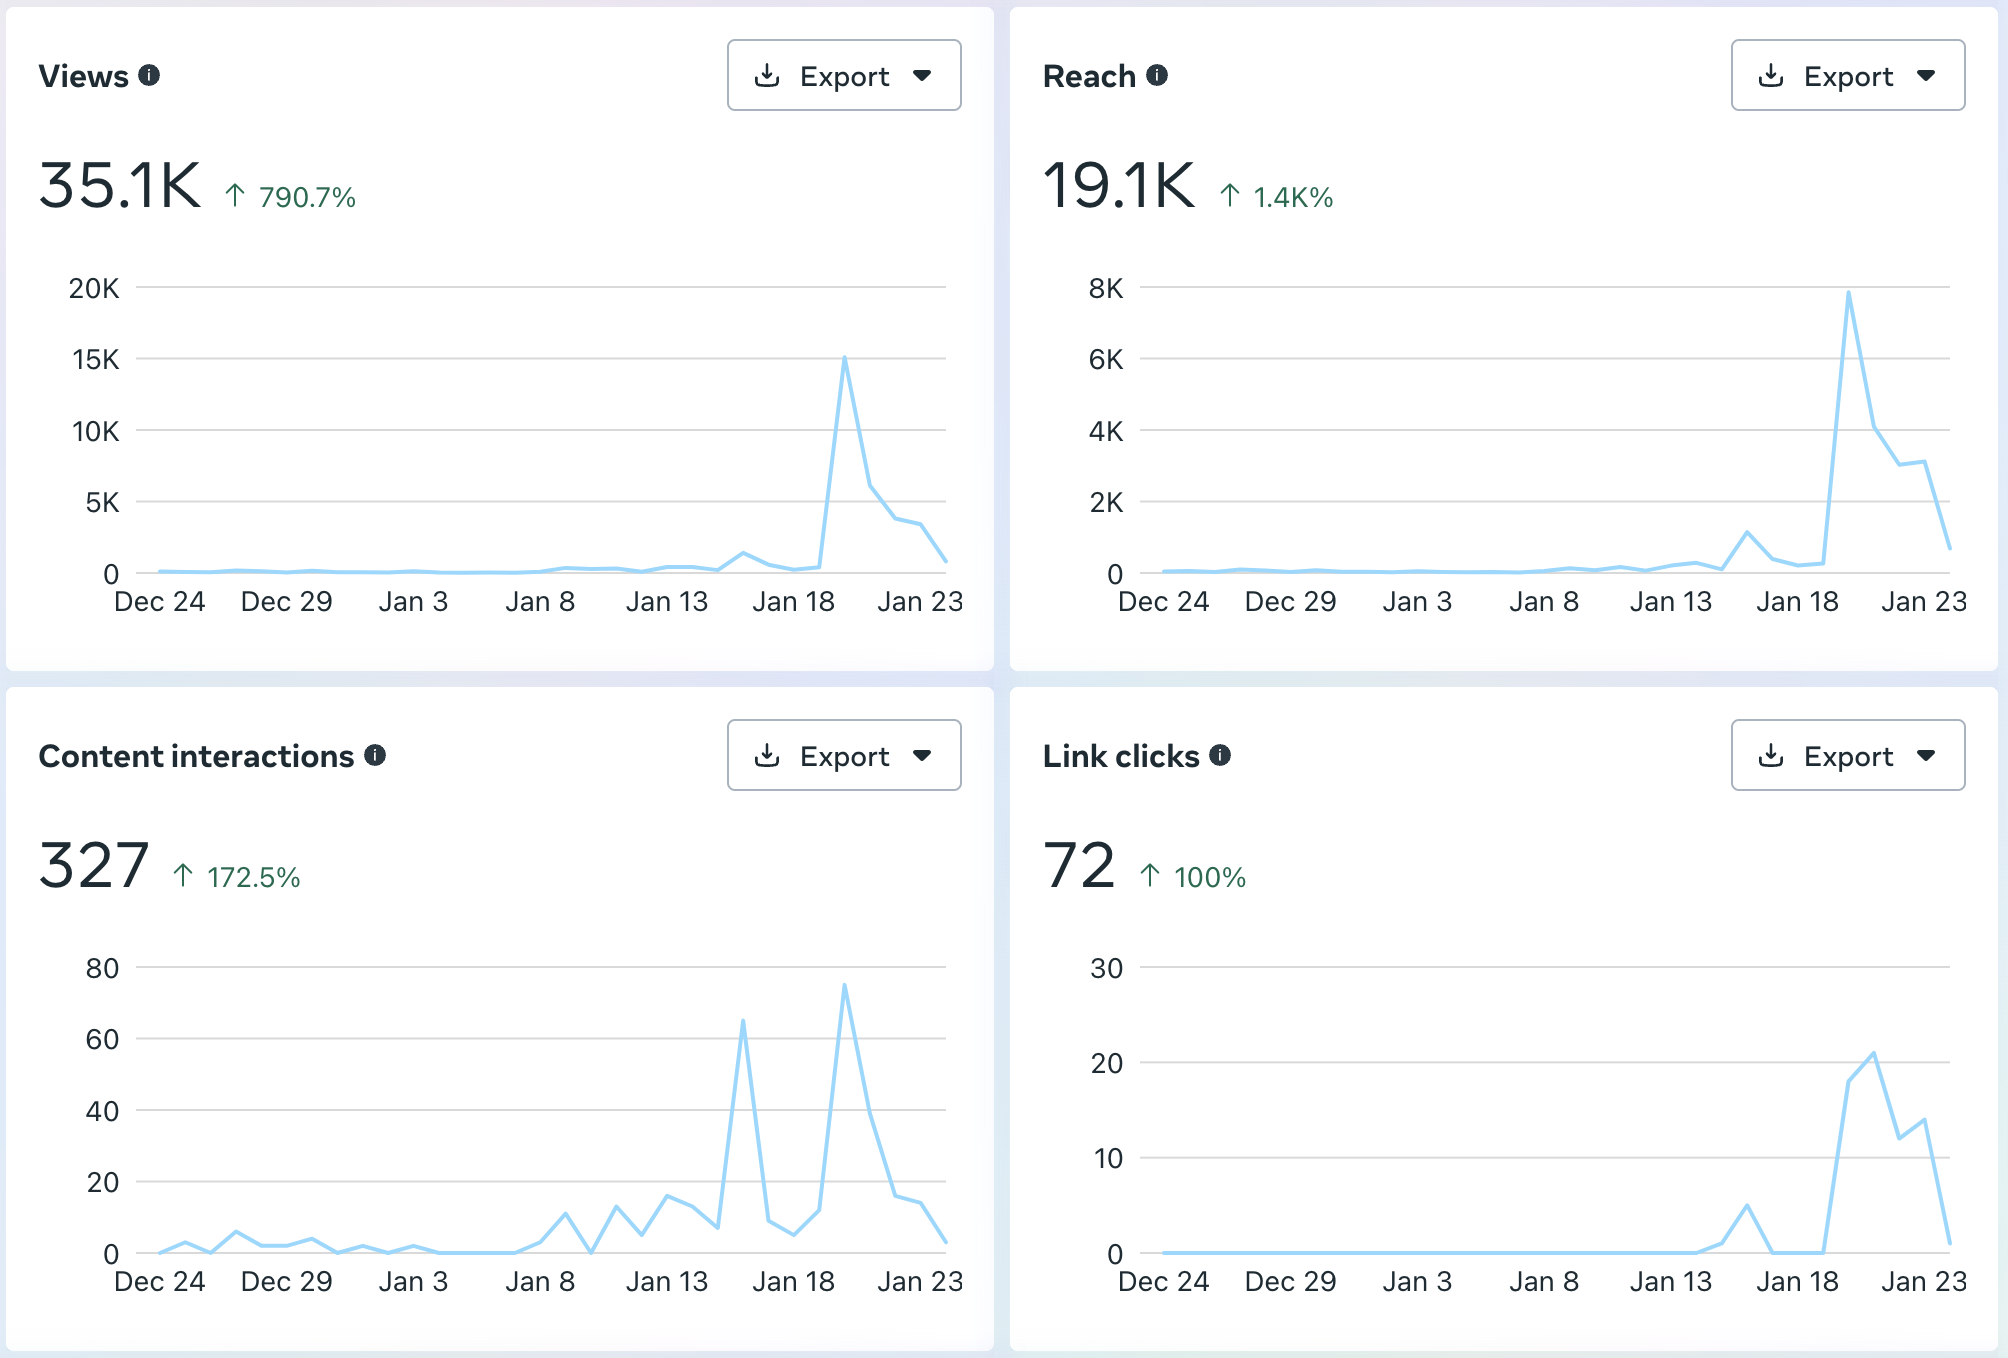Screen dimensions: 2008x1358
Task: Expand the Views Export dropdown arrow
Action: 922,76
